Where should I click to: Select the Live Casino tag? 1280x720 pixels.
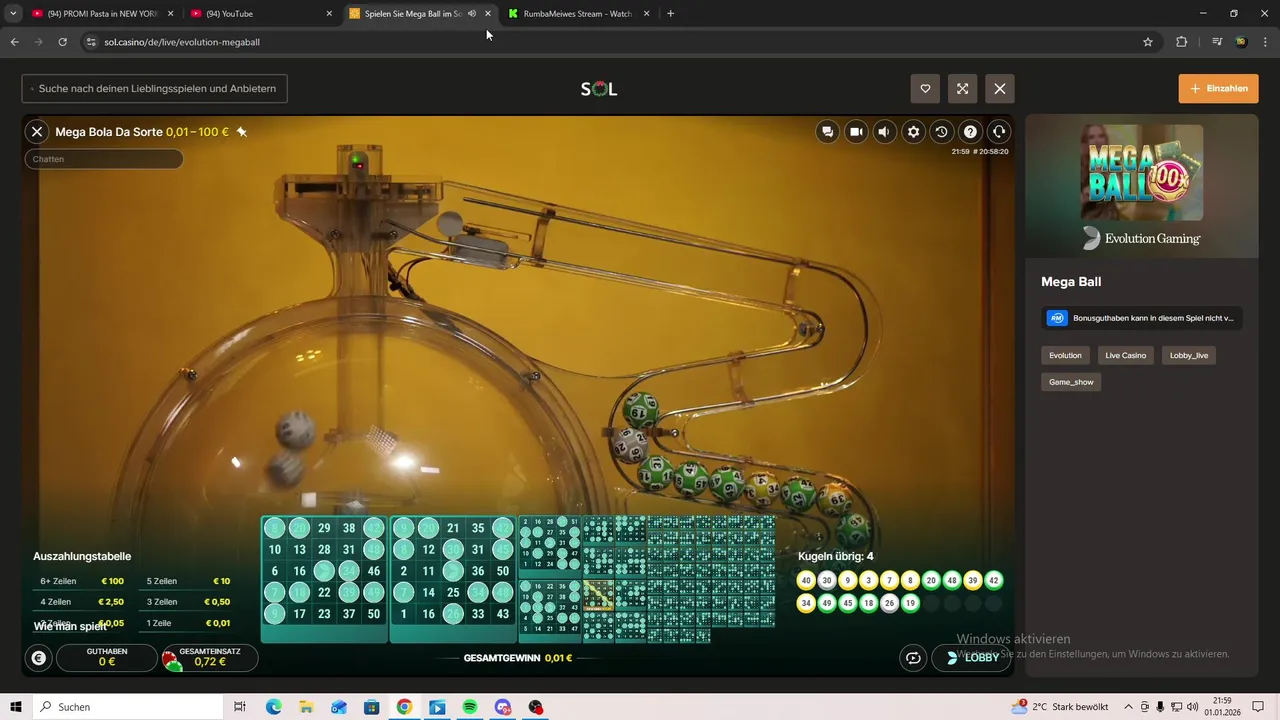1126,355
